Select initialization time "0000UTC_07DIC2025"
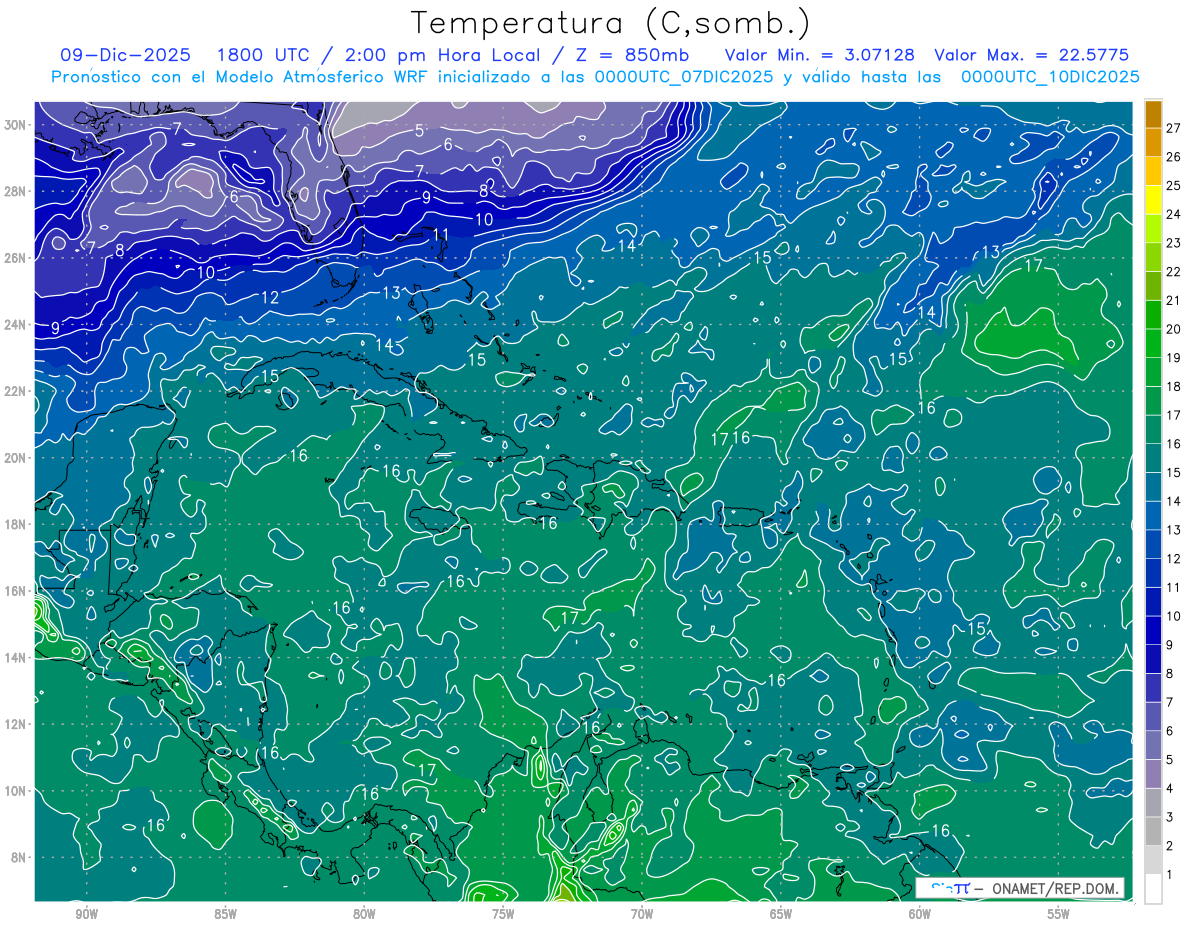 click(685, 77)
